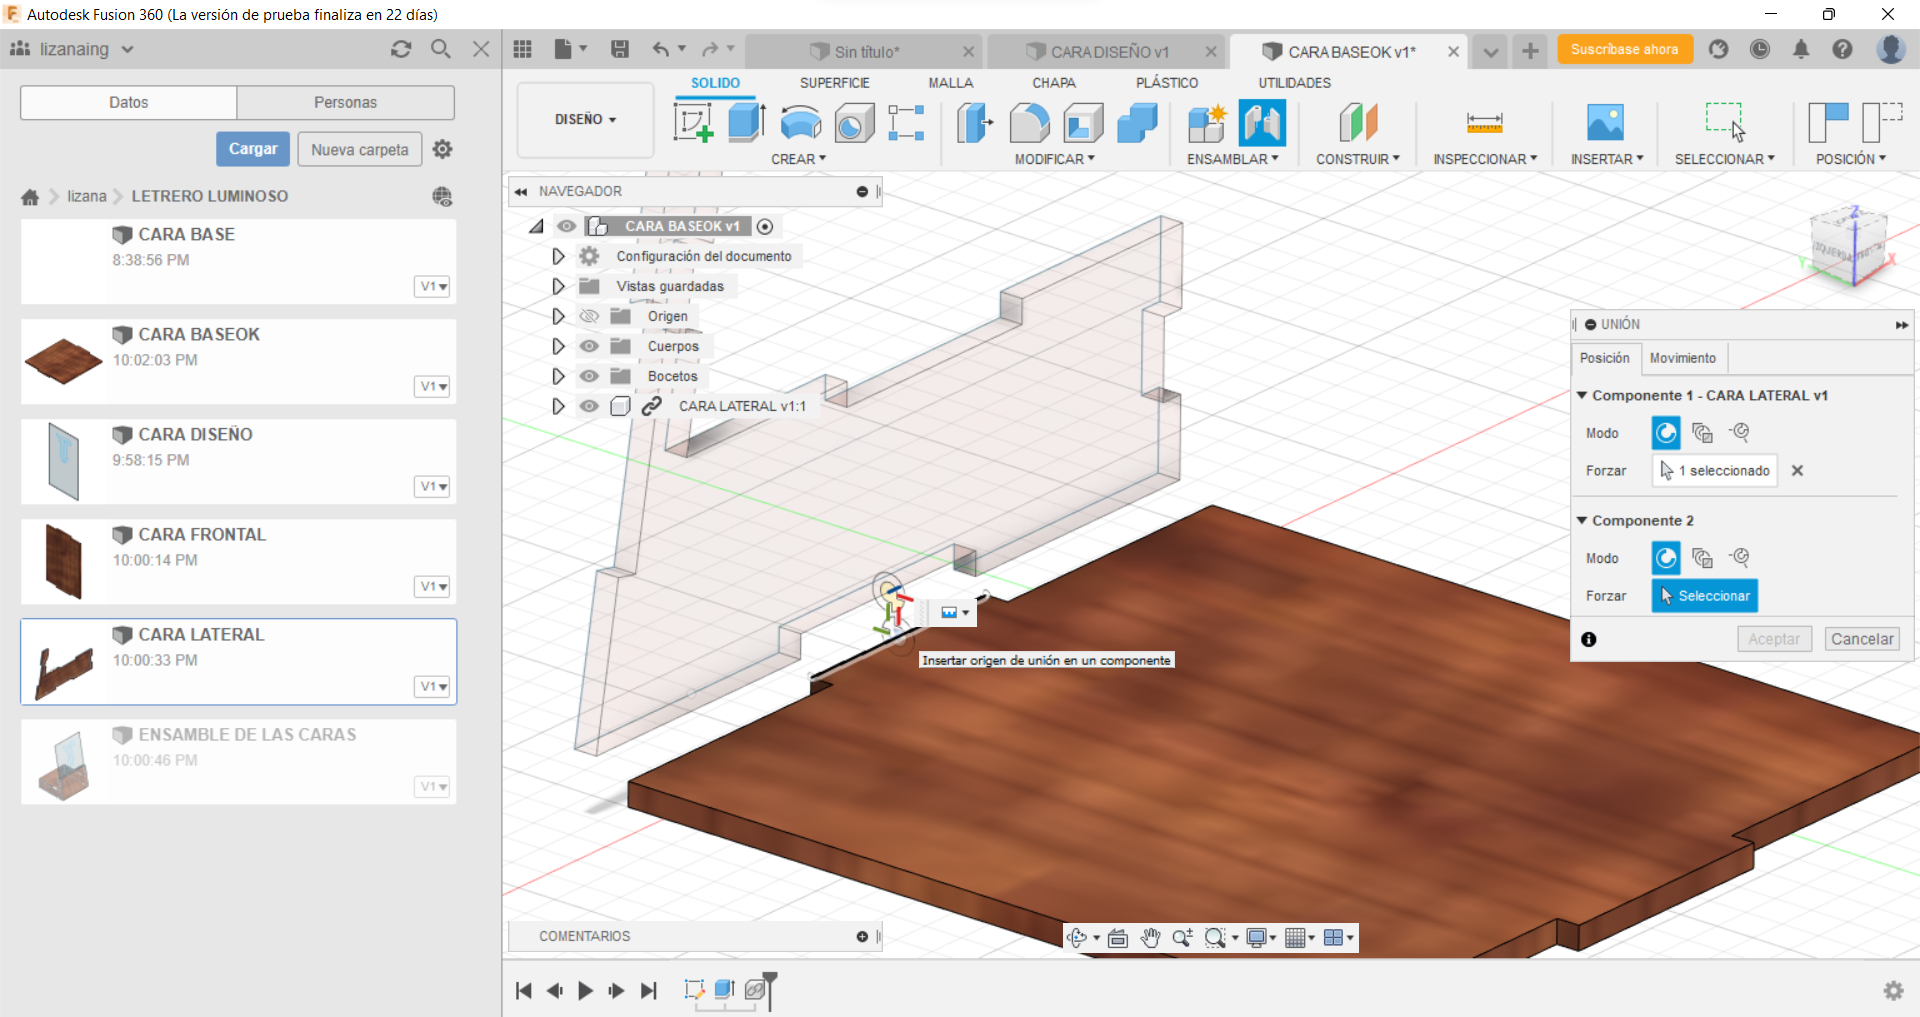
Task: Collapse the Componente 1 section
Action: 1582,395
